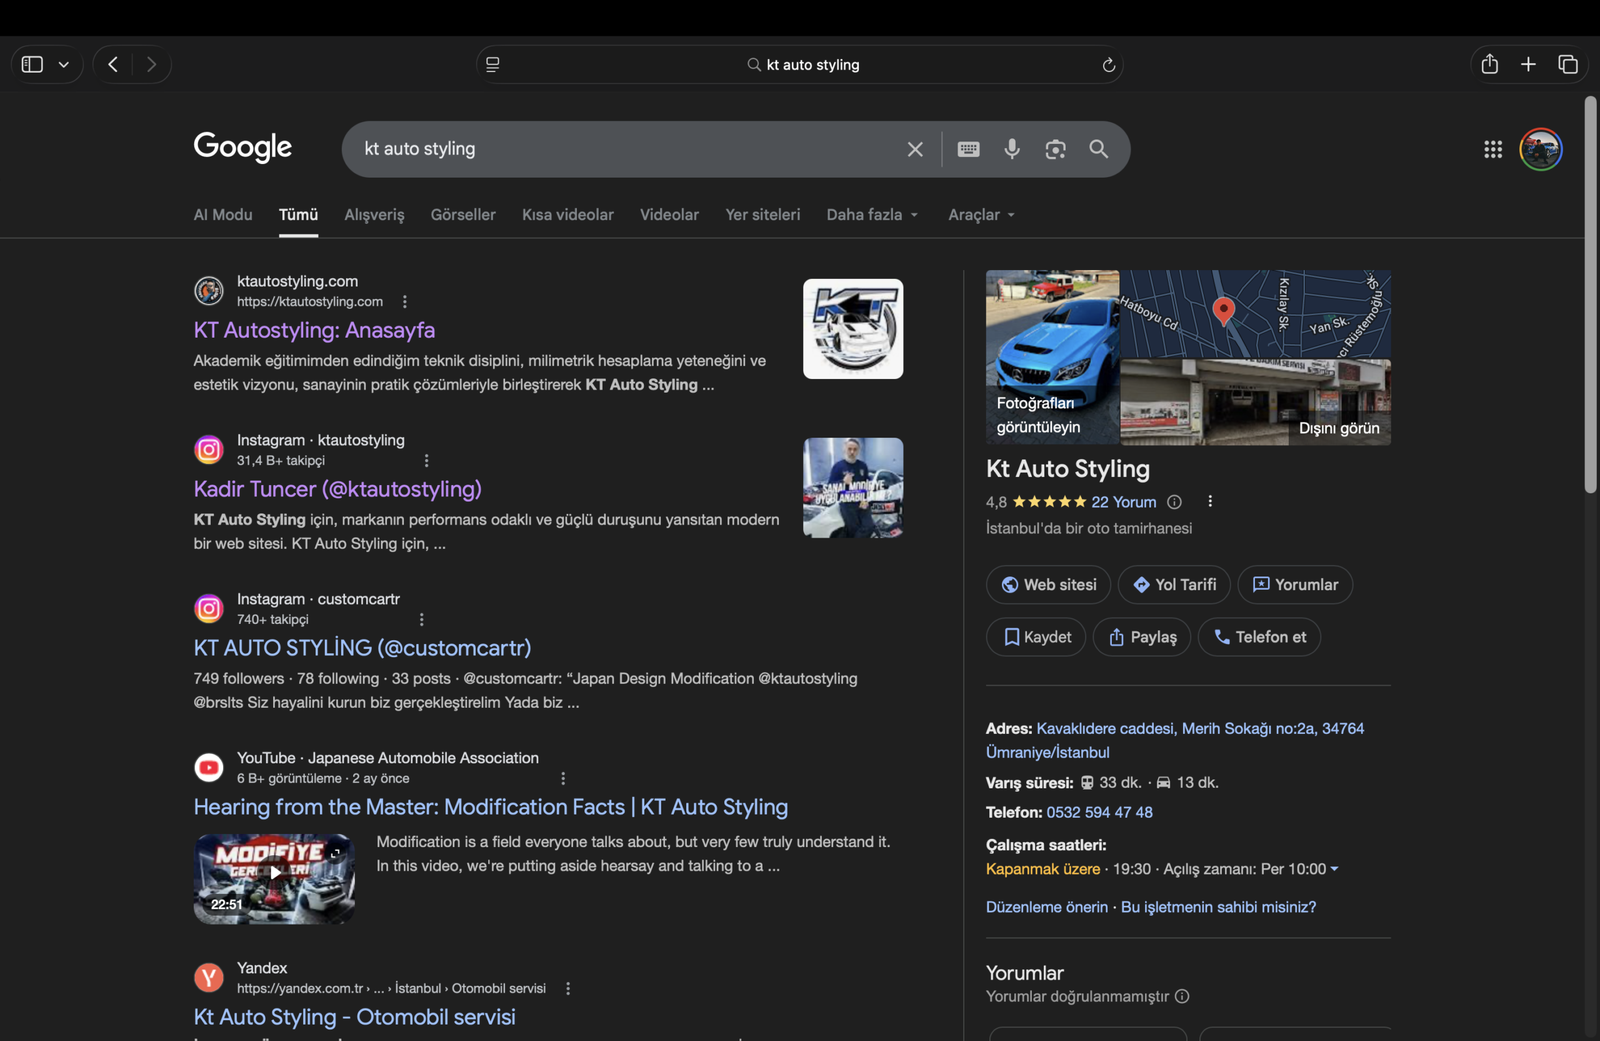The height and width of the screenshot is (1041, 1600).
Task: Open a new Safari tab
Action: click(x=1528, y=64)
